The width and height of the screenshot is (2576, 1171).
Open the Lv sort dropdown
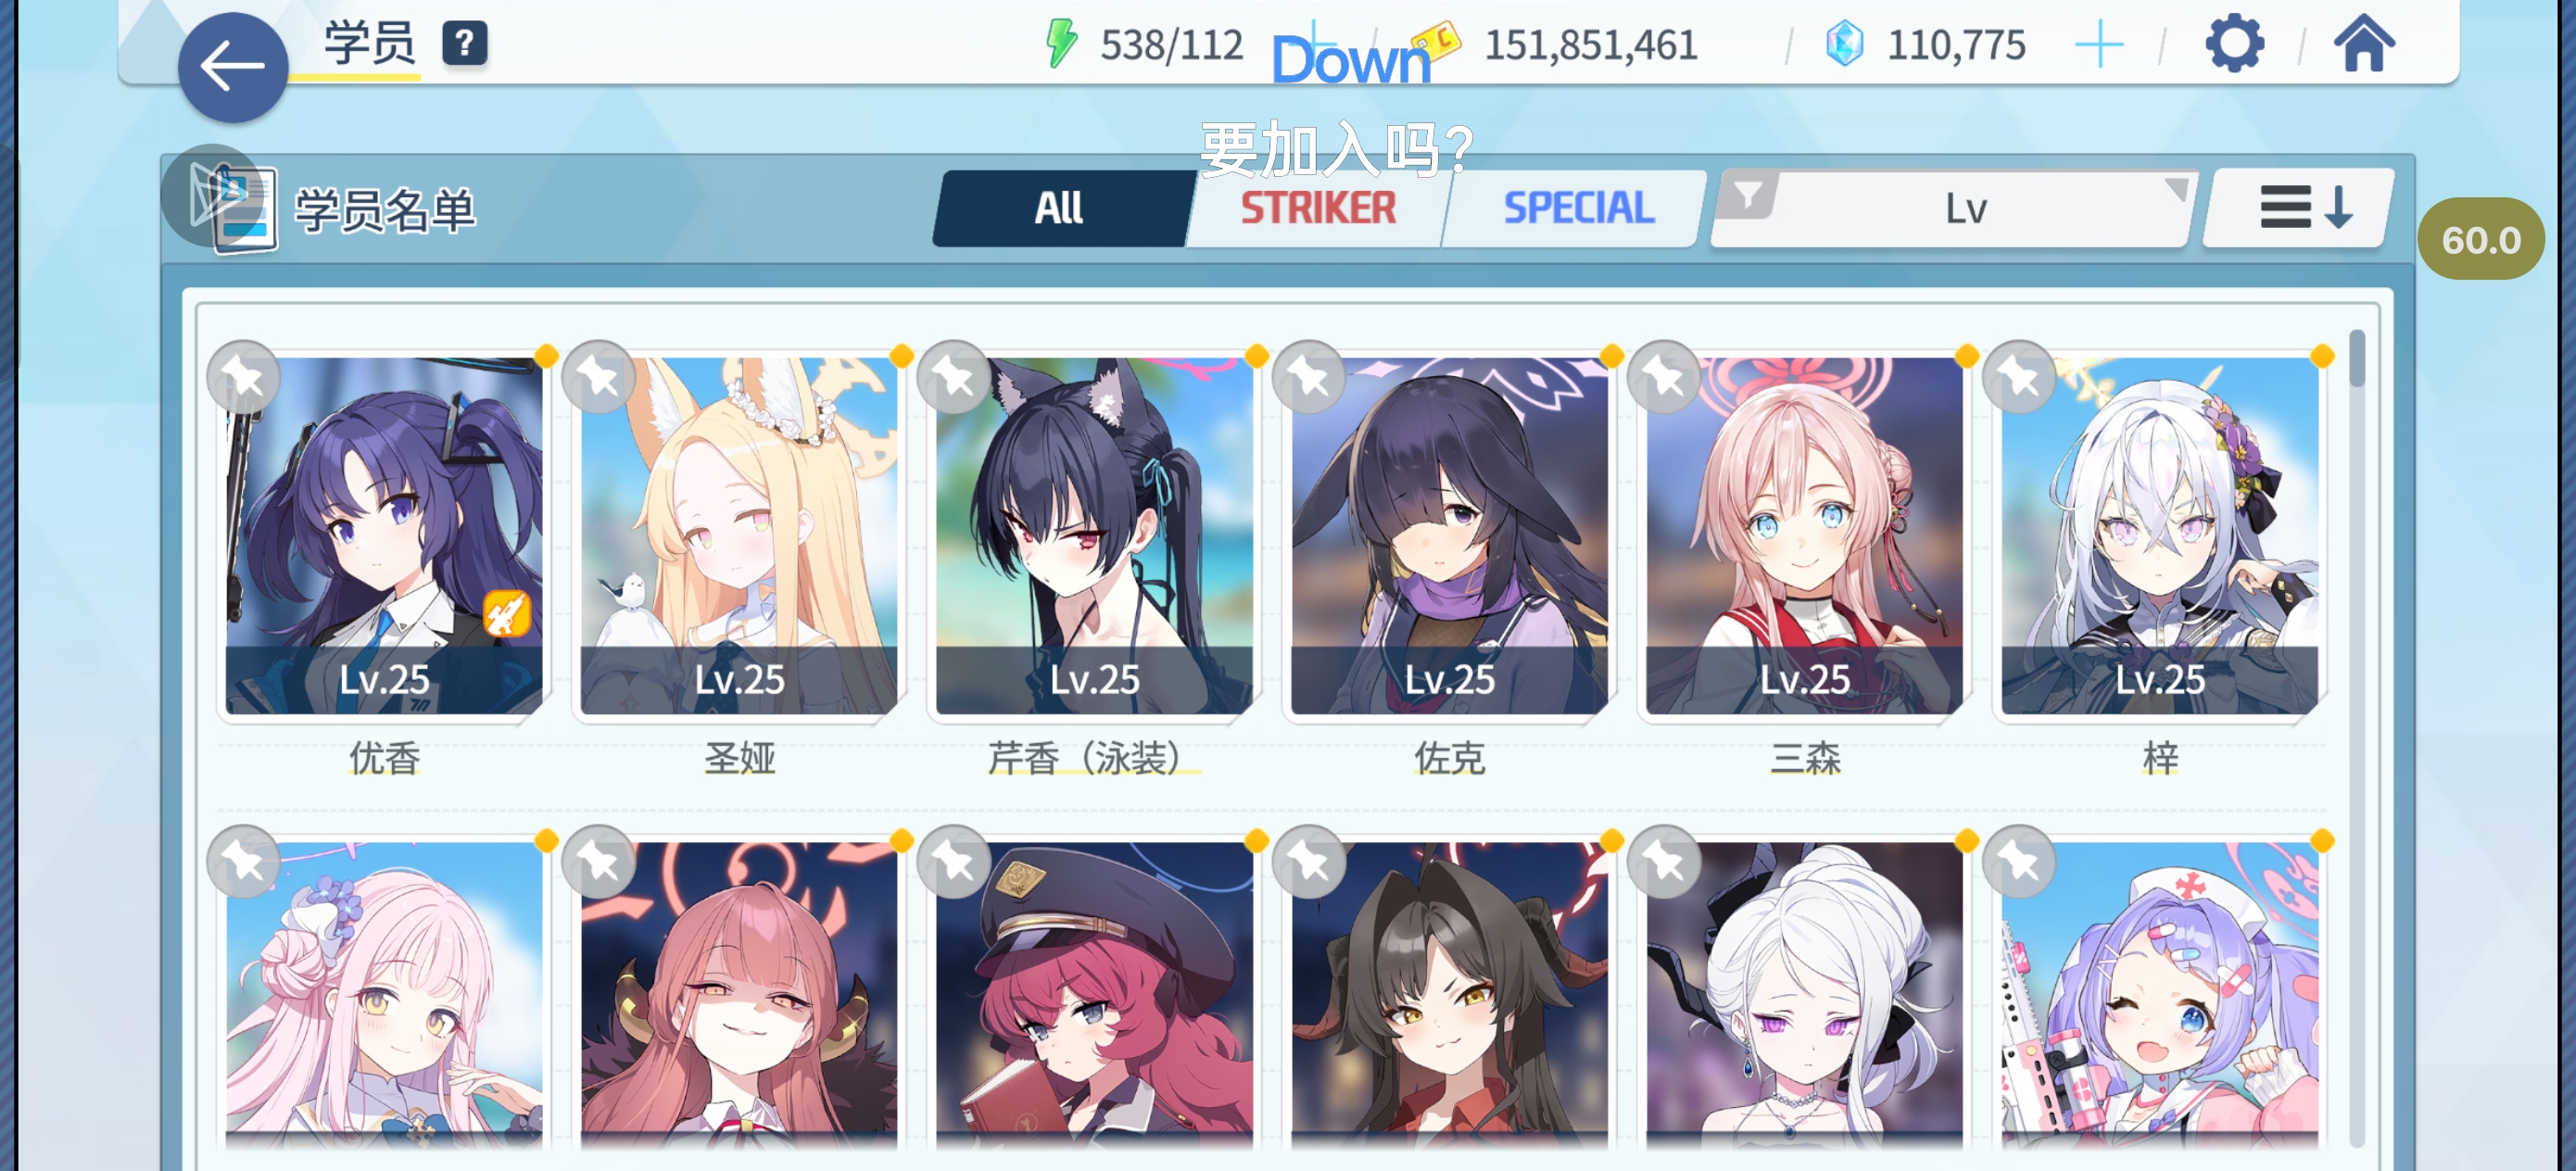[1953, 208]
